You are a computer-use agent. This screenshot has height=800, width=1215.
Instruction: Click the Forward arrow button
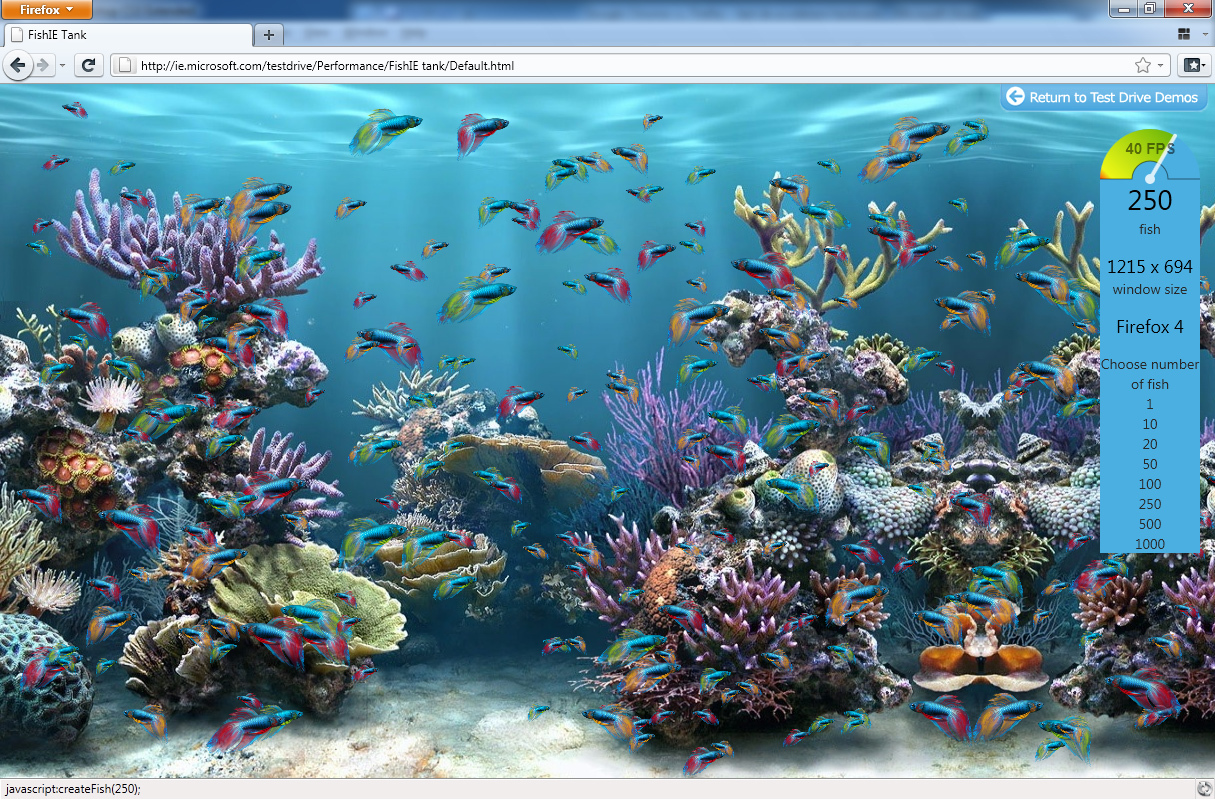[43, 65]
